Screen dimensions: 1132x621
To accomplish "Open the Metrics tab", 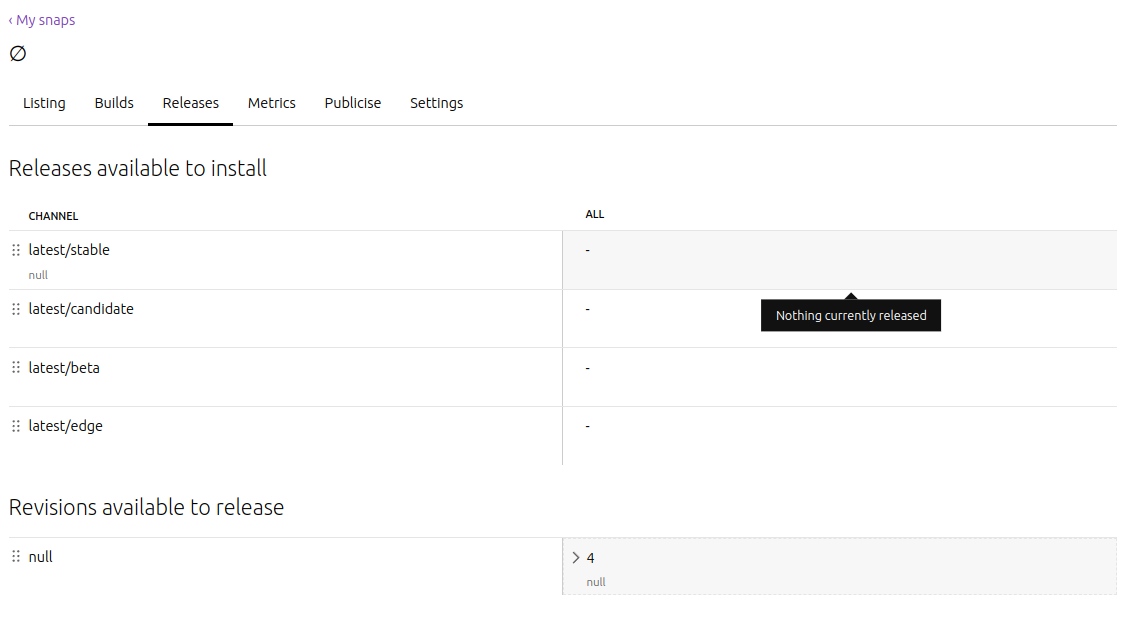I will (x=271, y=102).
